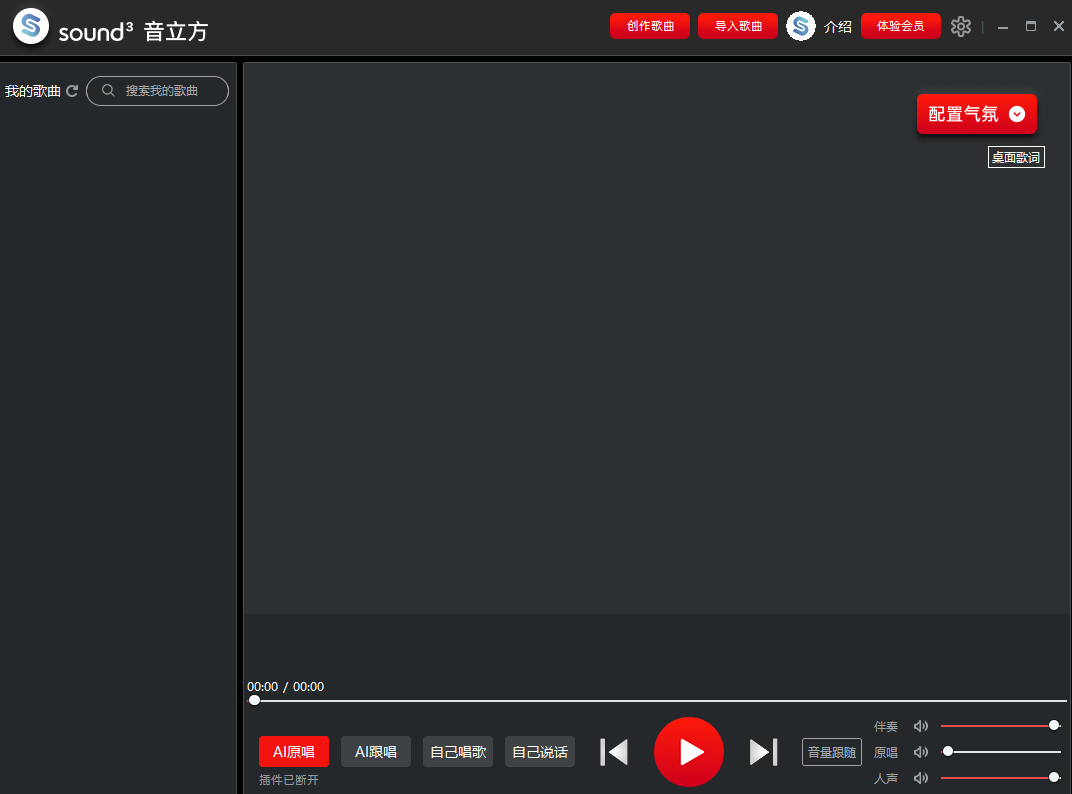Image resolution: width=1072 pixels, height=794 pixels.
Task: Open settings with the gear icon
Action: tap(961, 27)
